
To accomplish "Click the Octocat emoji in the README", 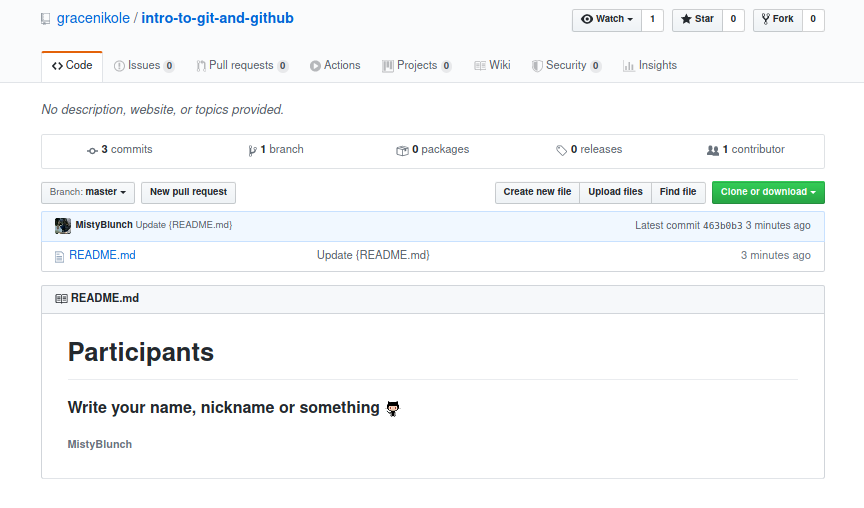I will (x=392, y=408).
